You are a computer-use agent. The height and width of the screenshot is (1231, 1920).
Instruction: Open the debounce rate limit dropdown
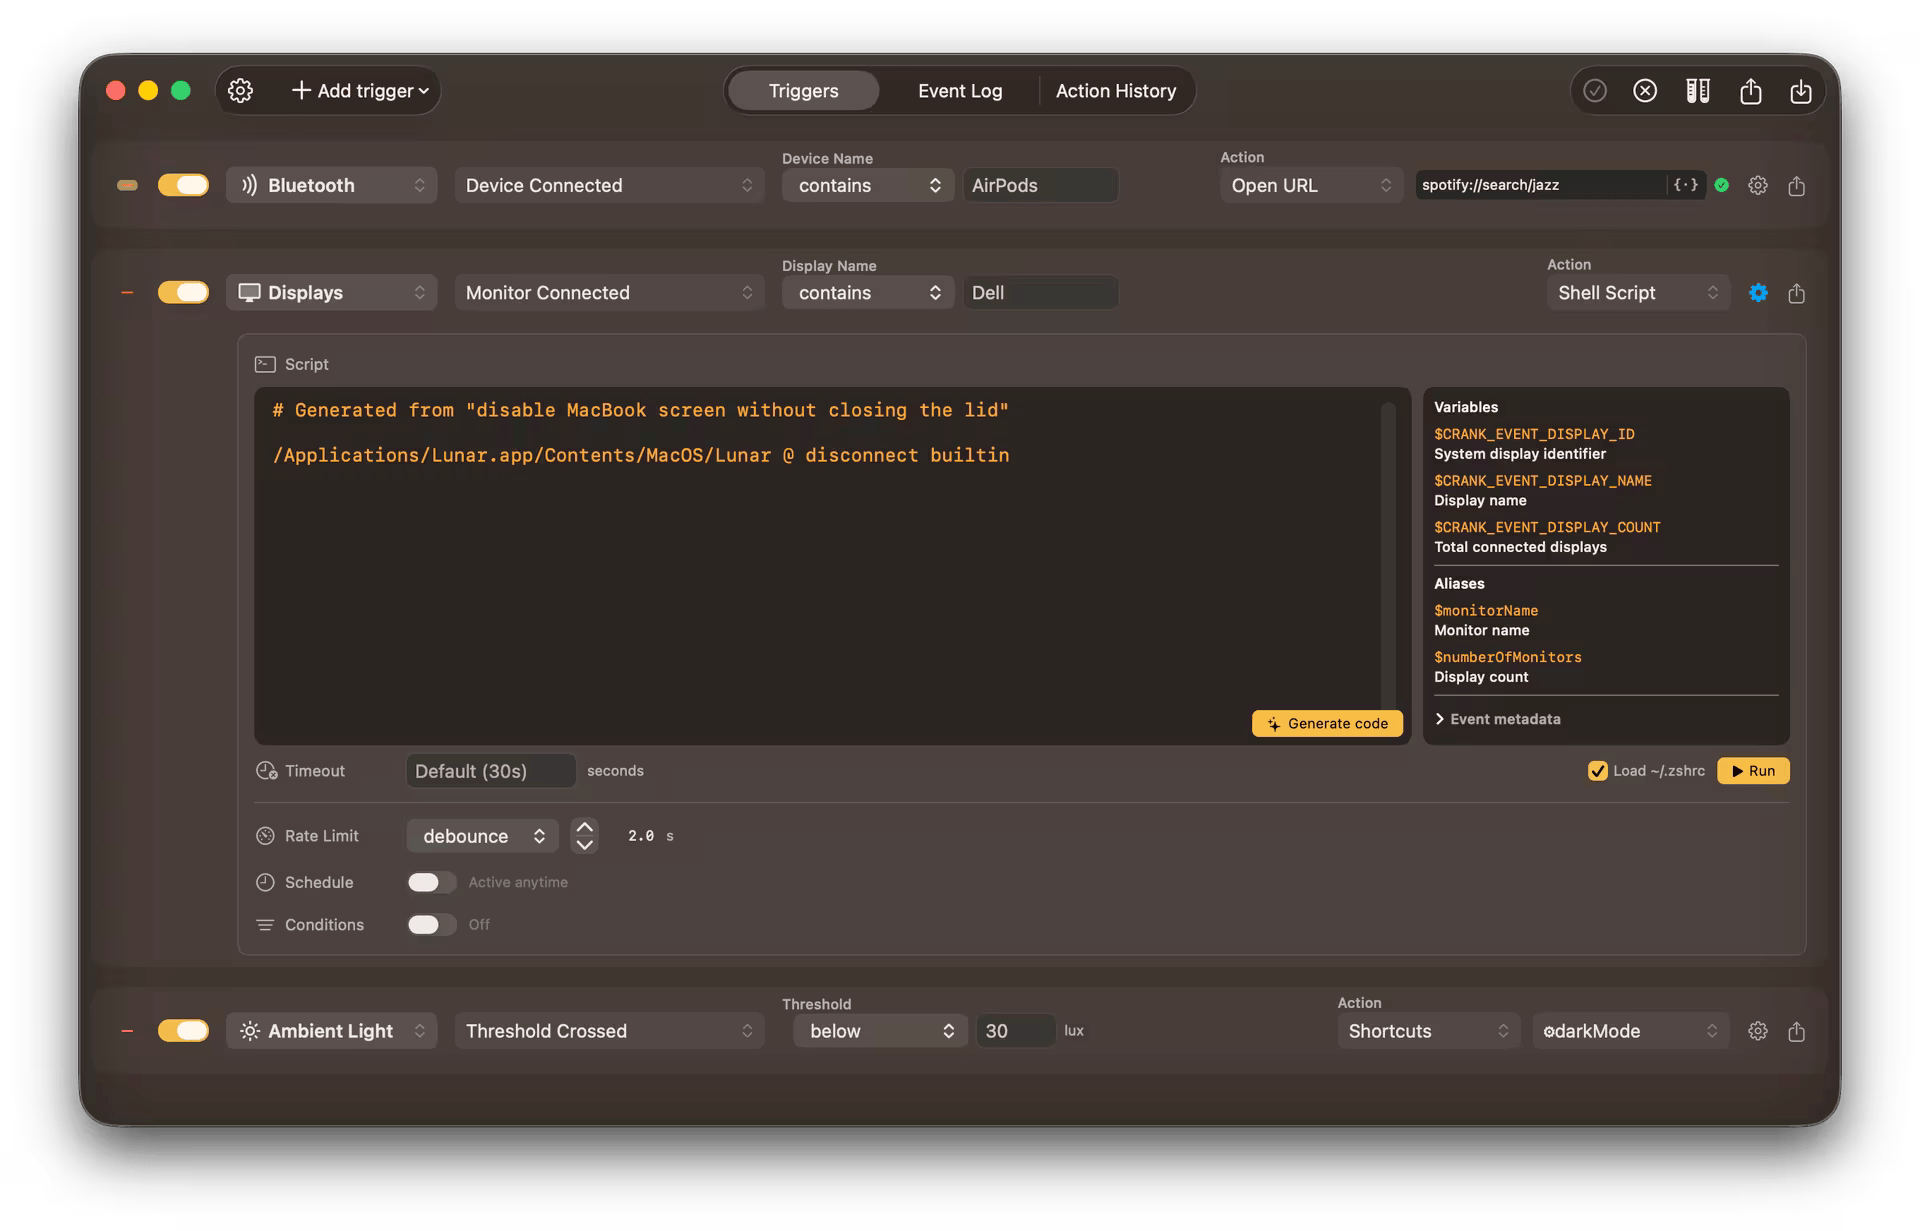(x=482, y=836)
